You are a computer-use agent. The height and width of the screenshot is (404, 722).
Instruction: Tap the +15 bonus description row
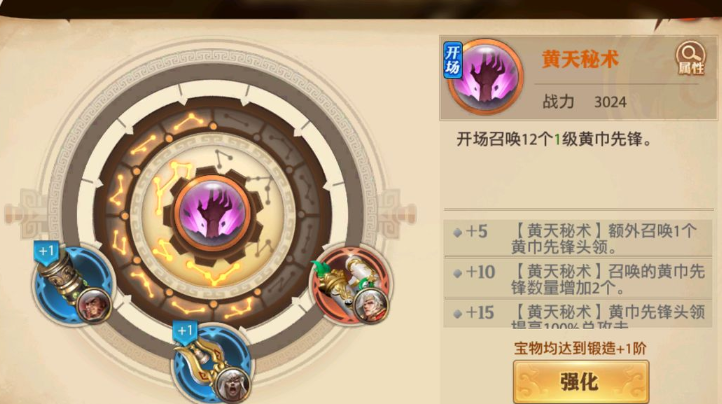pyautogui.click(x=578, y=313)
